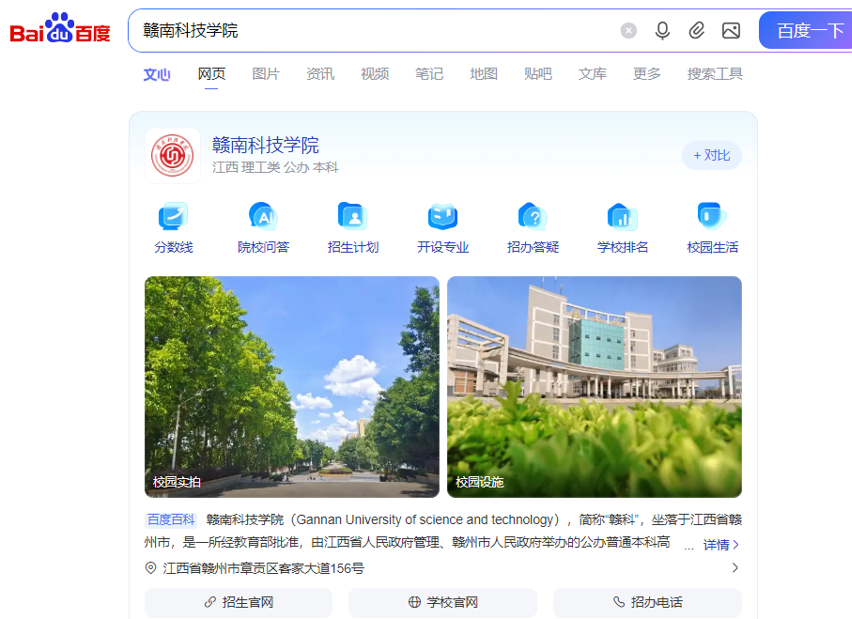Image resolution: width=852 pixels, height=619 pixels.
Task: Open the 贴吧 tab
Action: point(538,74)
